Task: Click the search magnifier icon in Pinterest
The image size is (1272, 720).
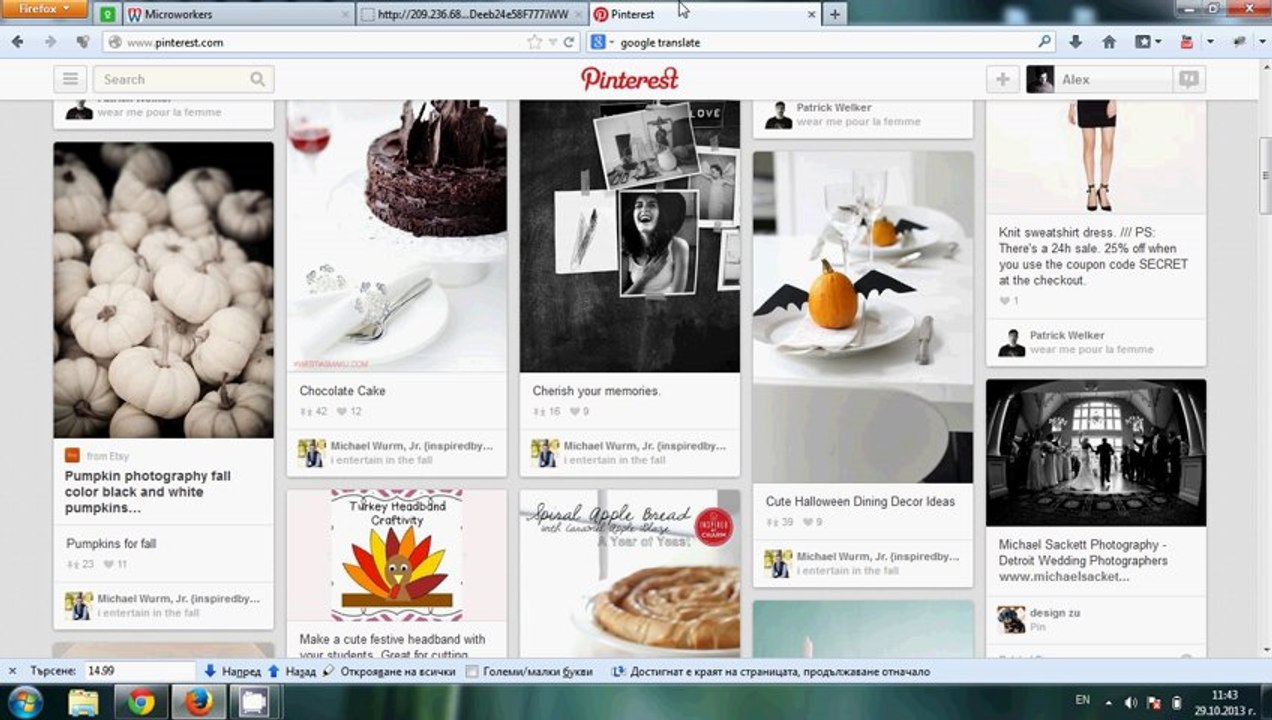Action: coord(258,79)
